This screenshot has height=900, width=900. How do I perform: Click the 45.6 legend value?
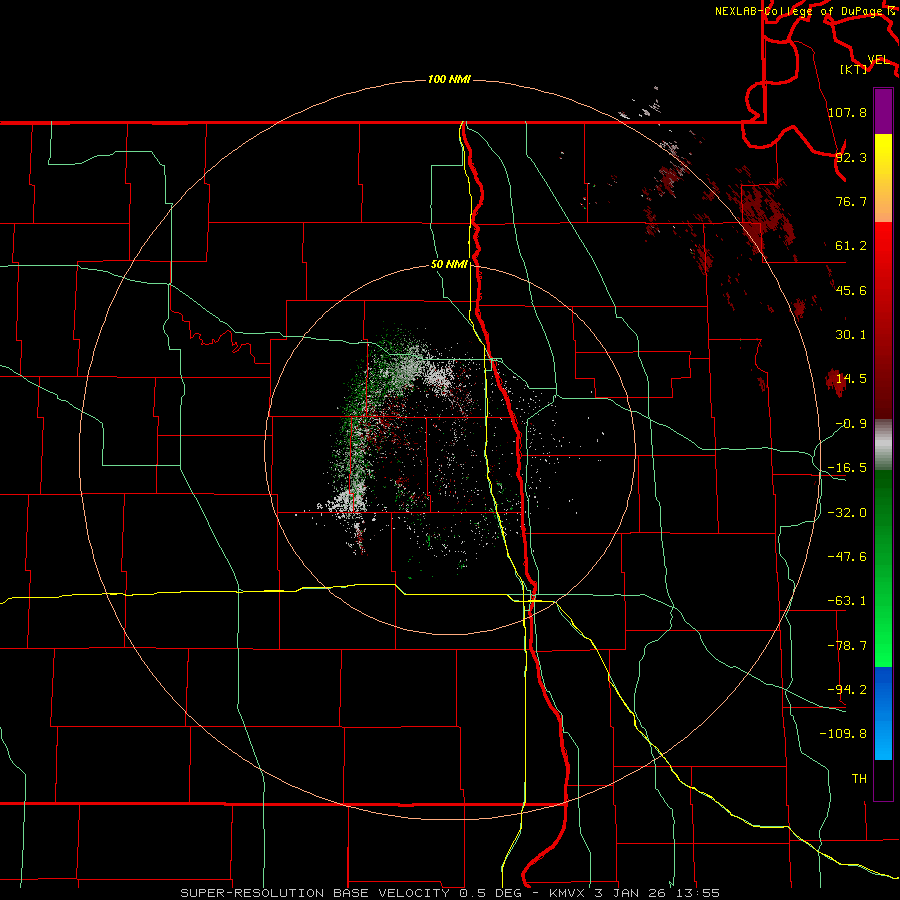pyautogui.click(x=851, y=290)
